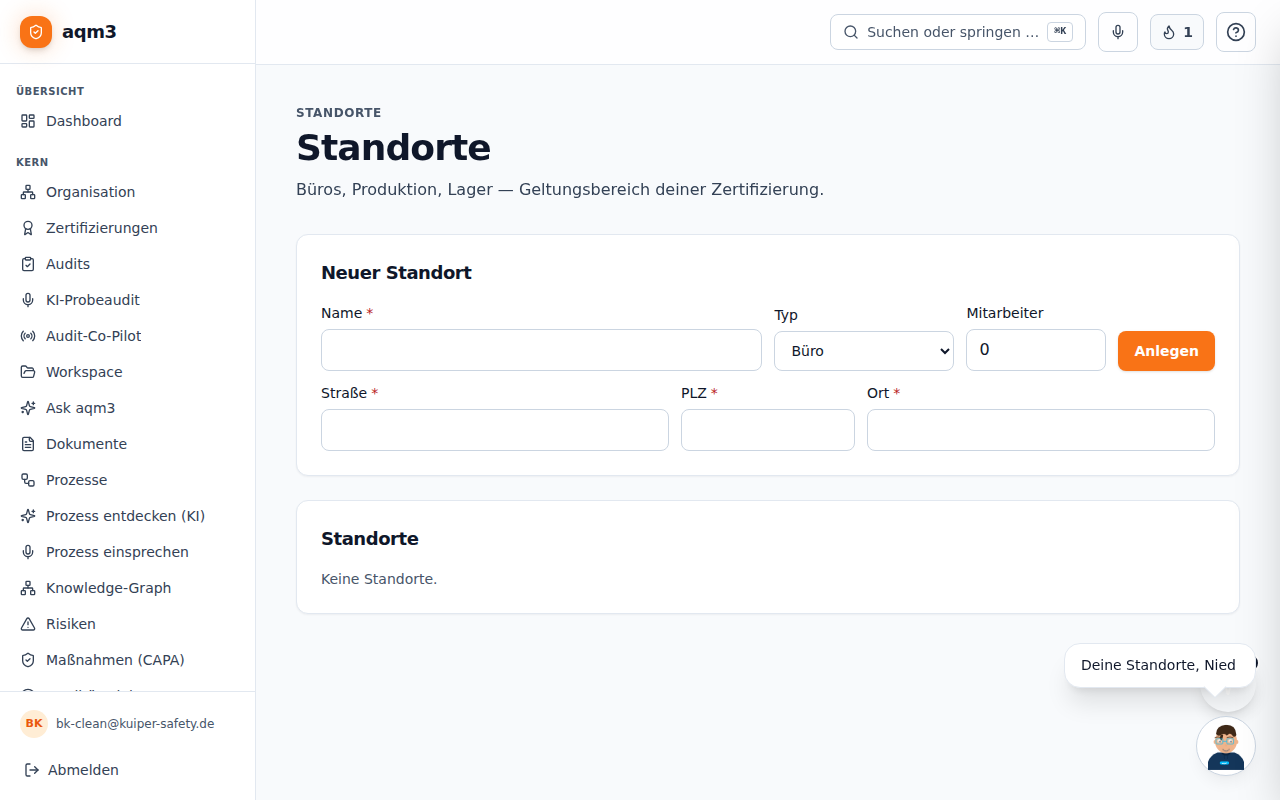Open KI-Probeaudit sidebar entry
The height and width of the screenshot is (800, 1280).
click(127, 300)
